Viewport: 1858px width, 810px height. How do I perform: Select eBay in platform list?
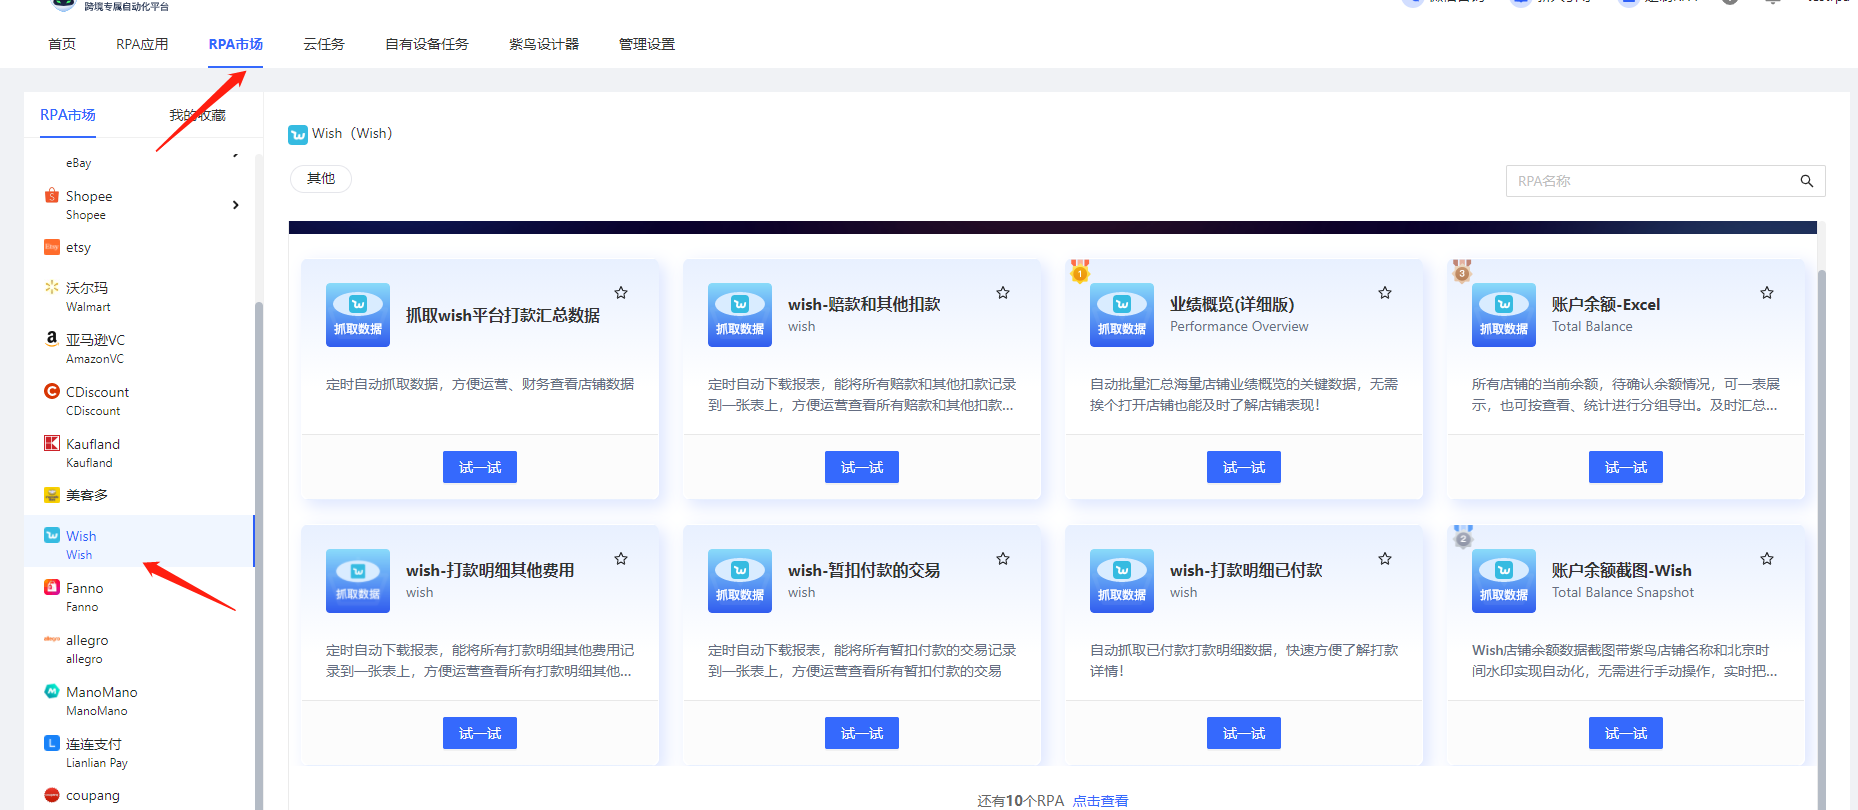(79, 163)
